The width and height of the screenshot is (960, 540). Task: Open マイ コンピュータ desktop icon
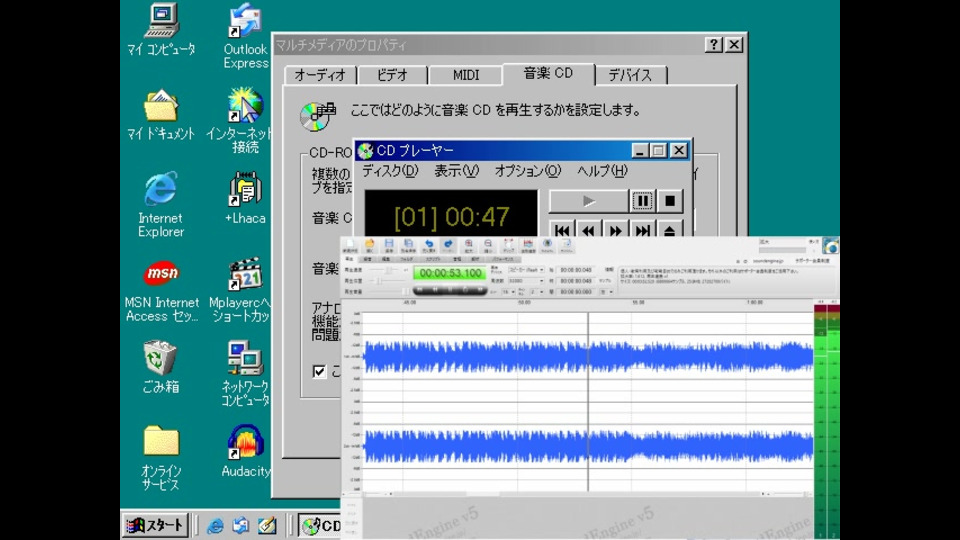[161, 29]
